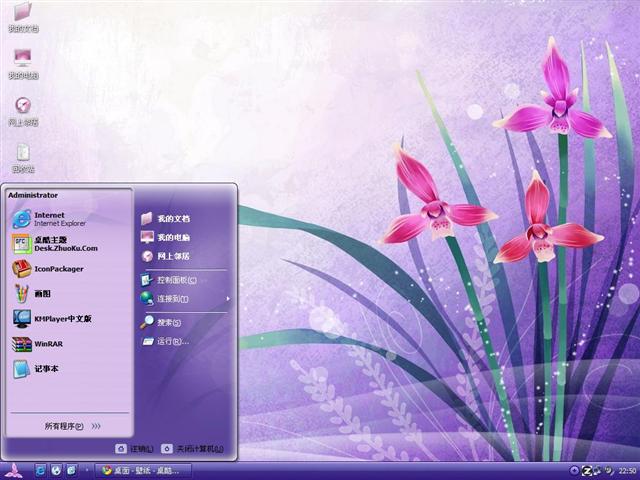Image resolution: width=640 pixels, height=480 pixels.
Task: Select the 回收站 recycle bin desktop icon
Action: pos(23,158)
